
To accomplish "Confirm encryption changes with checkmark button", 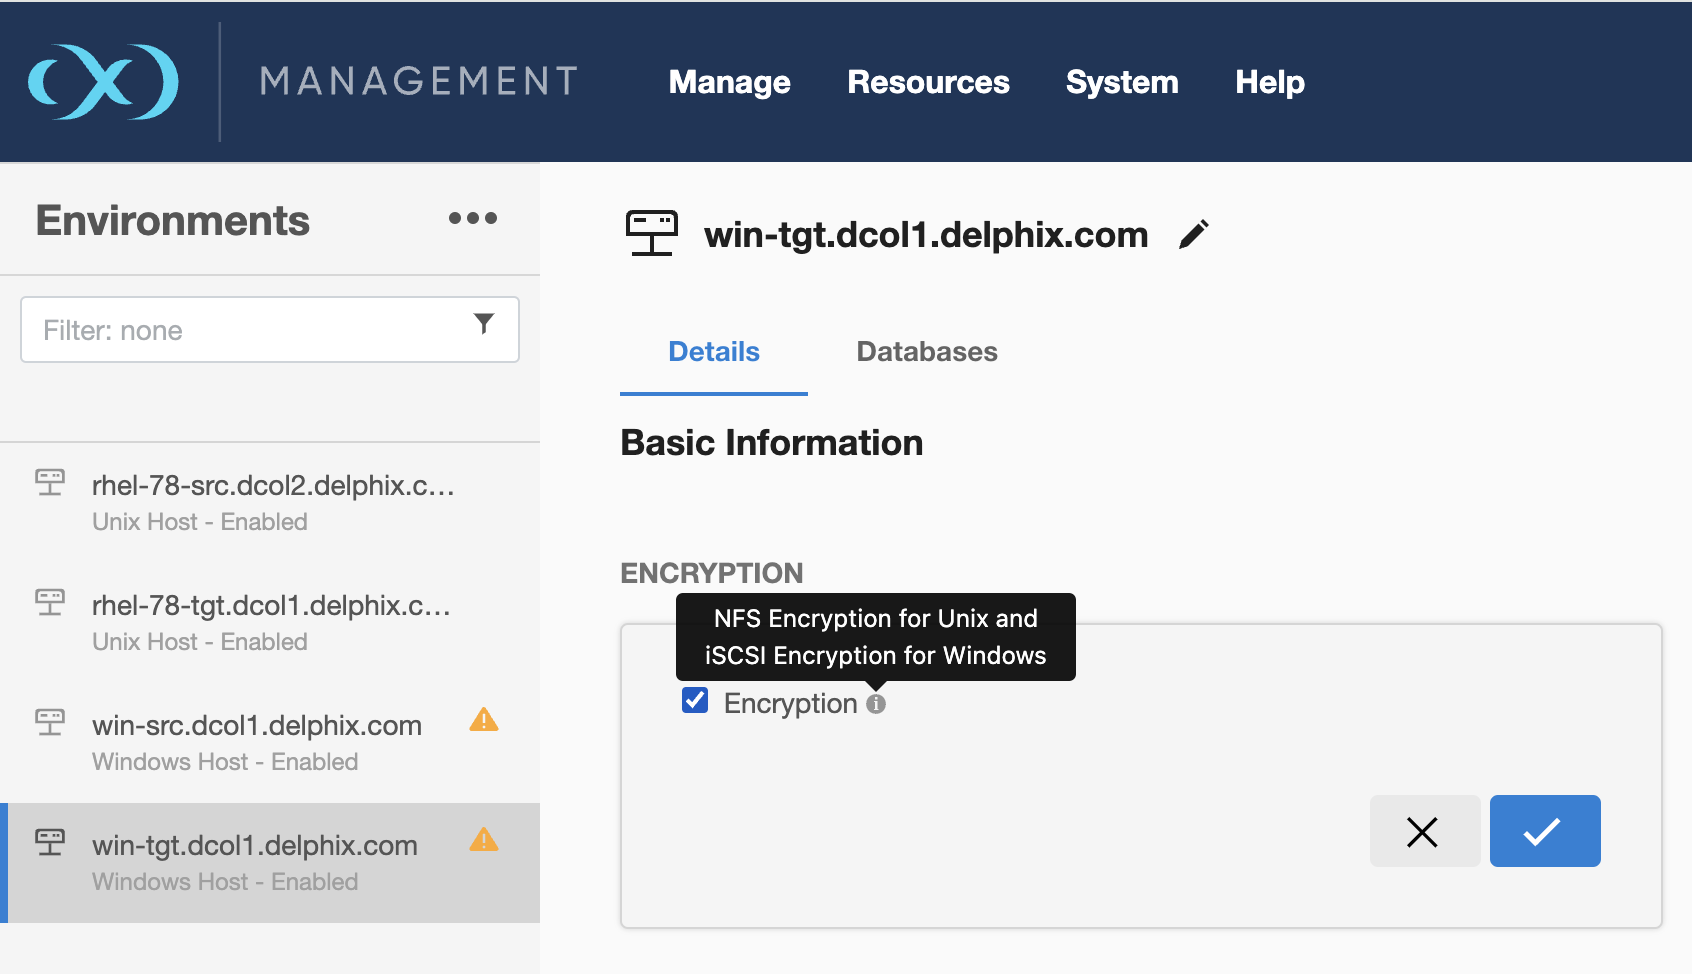I will pos(1544,831).
